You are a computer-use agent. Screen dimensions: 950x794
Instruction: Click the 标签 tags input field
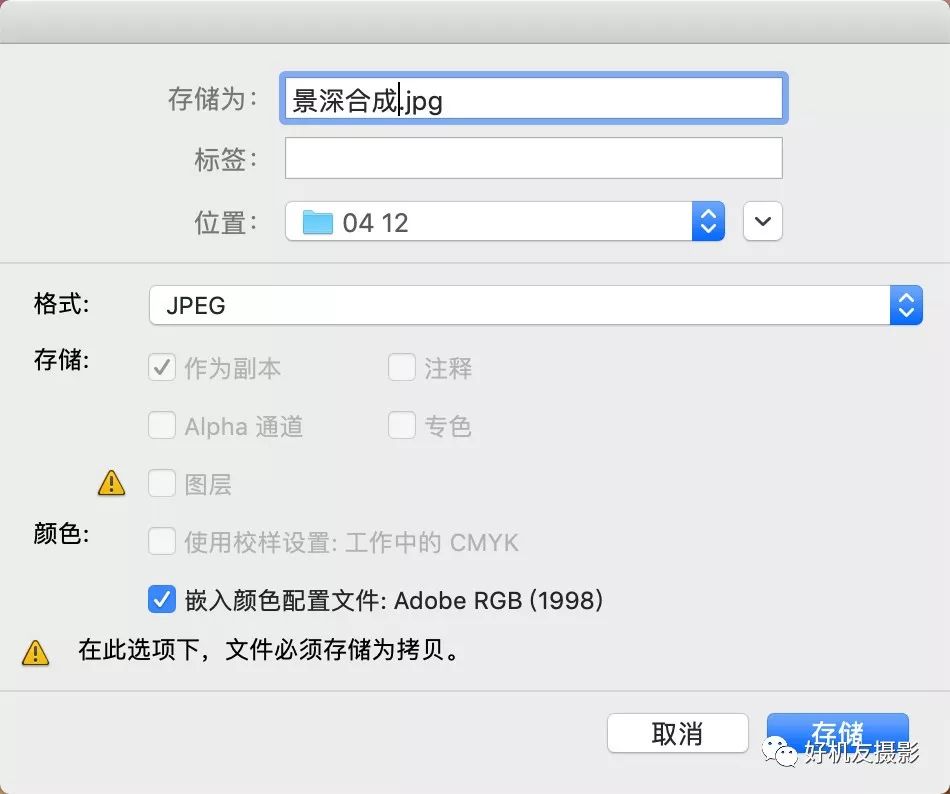point(534,158)
